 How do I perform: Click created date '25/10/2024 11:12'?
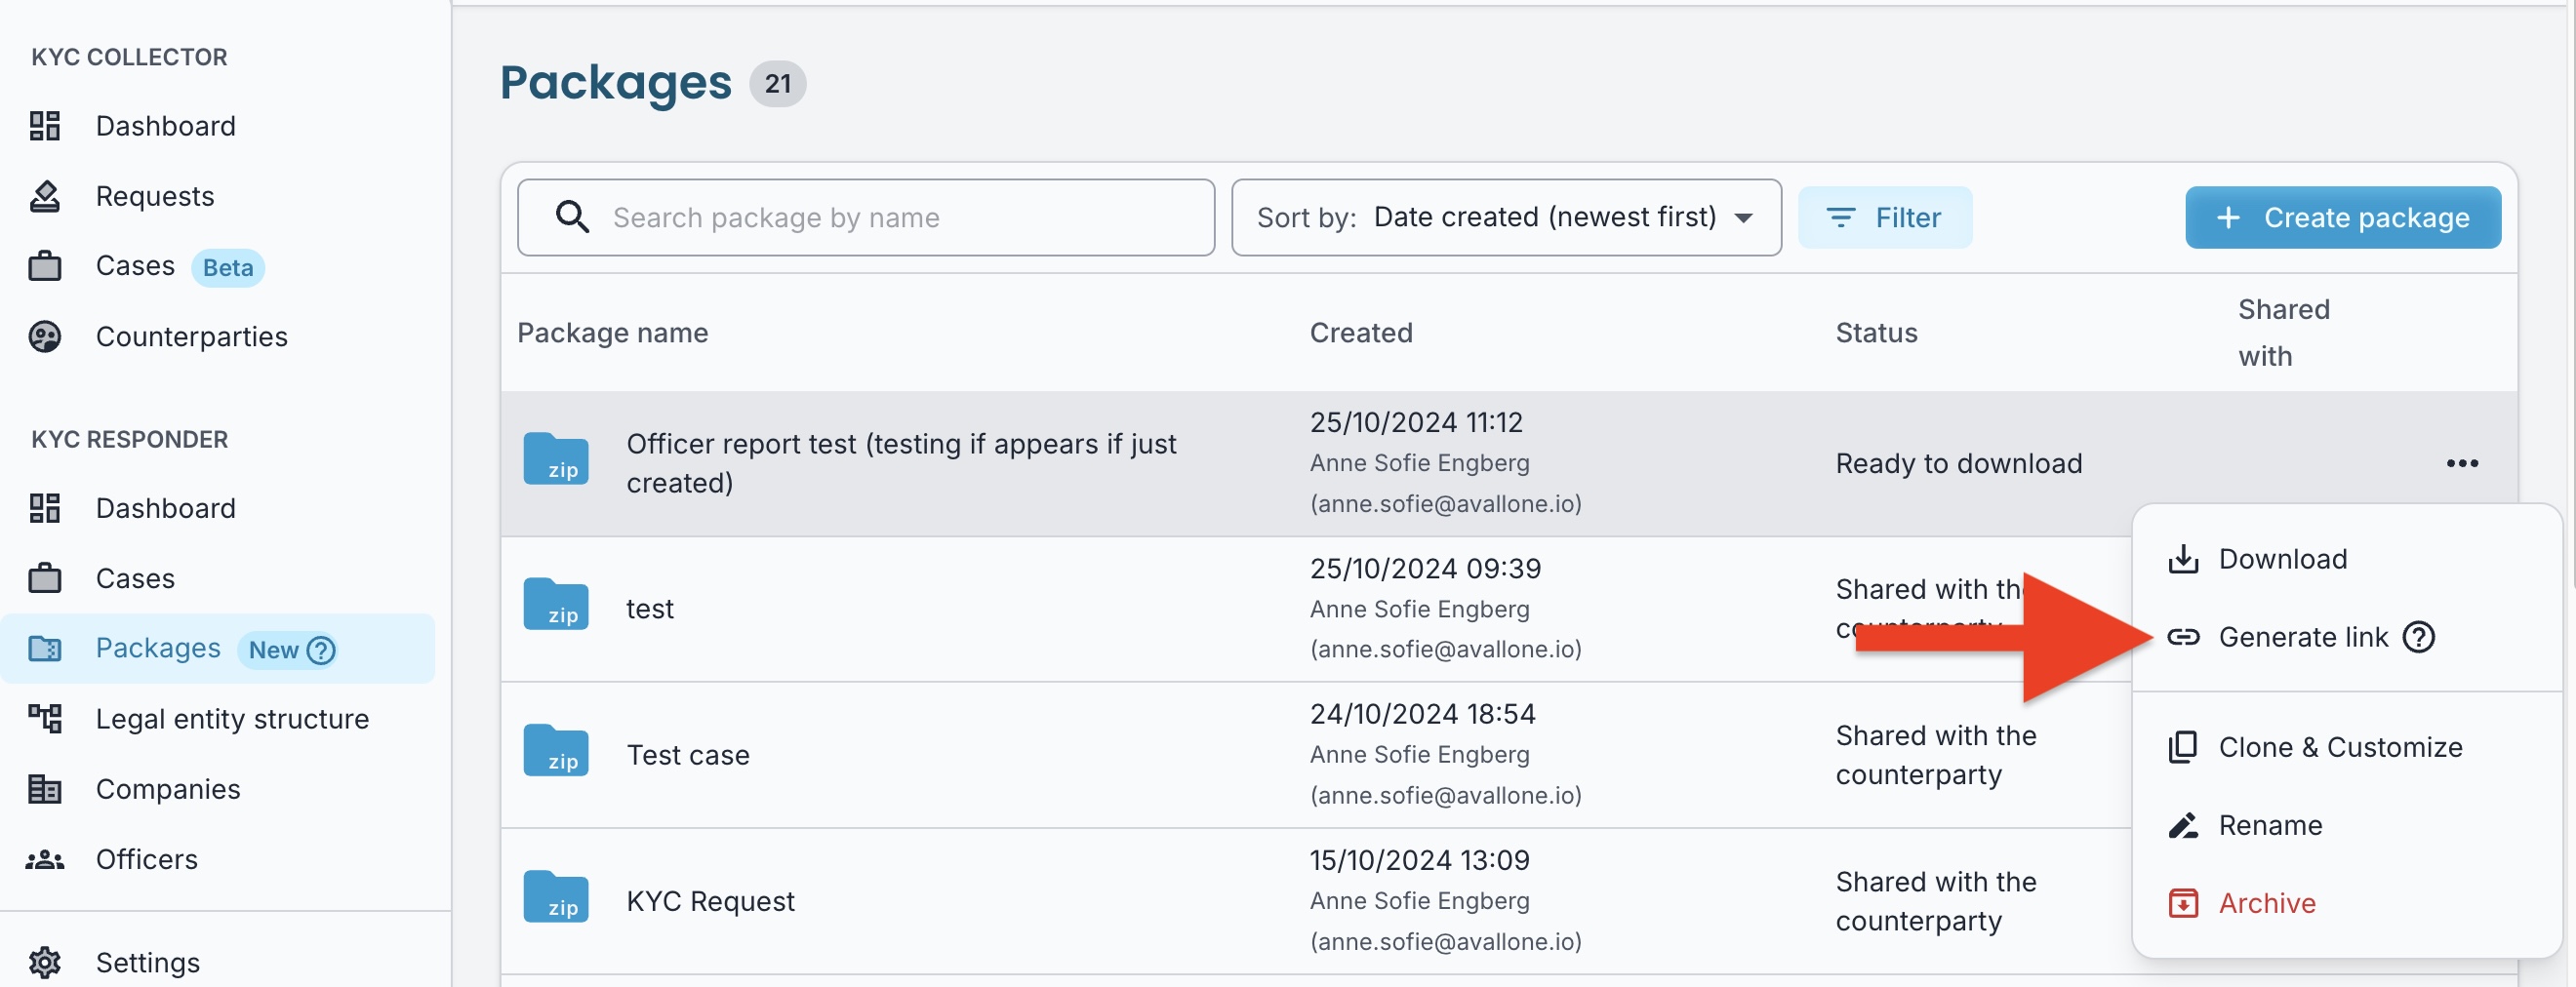tap(1416, 422)
